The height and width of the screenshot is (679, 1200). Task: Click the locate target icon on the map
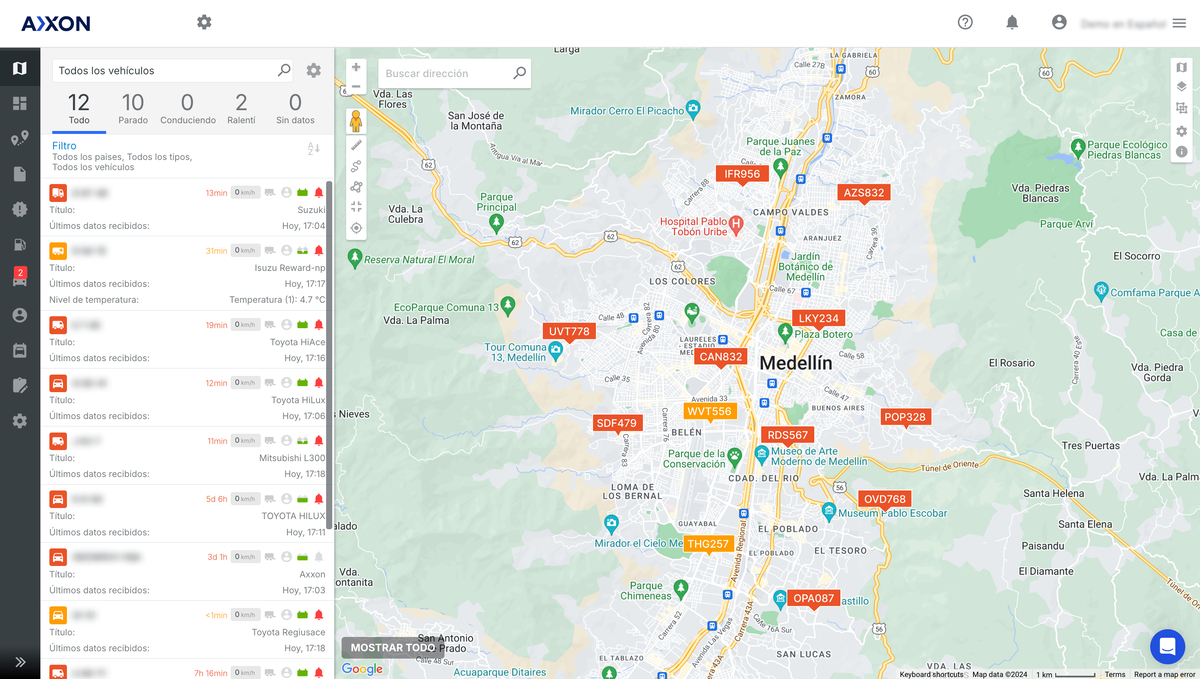tap(356, 228)
